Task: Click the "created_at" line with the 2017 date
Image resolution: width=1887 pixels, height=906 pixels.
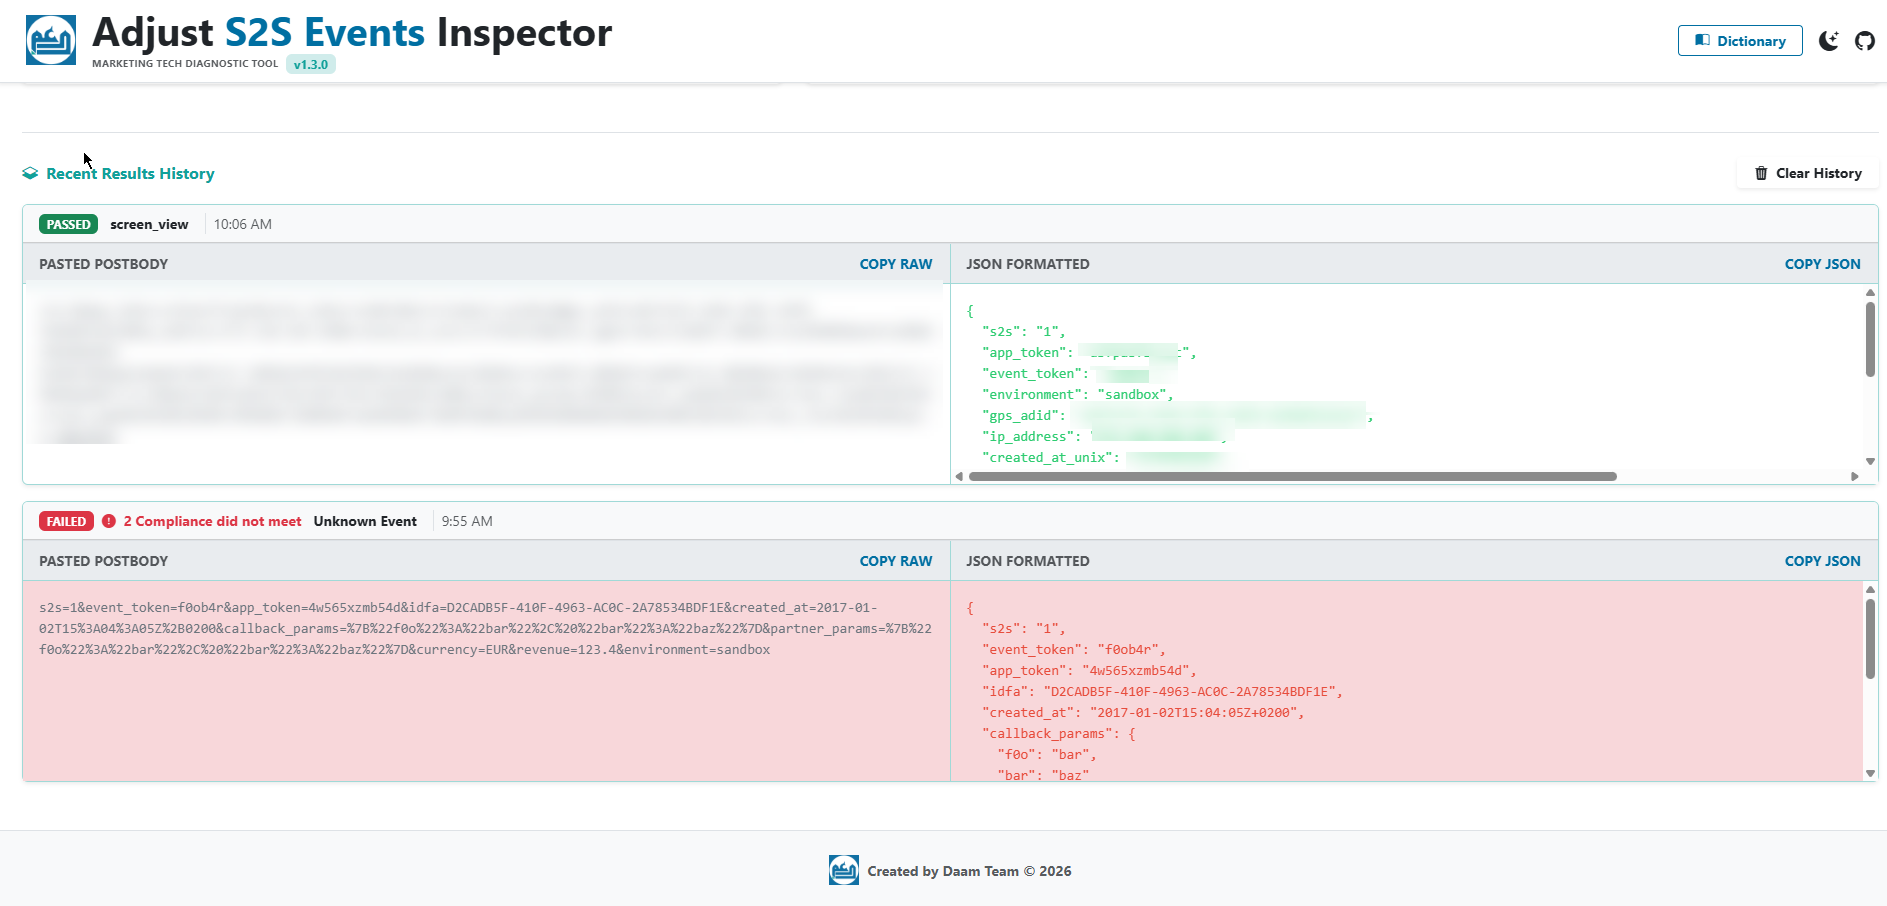Action: pos(1144,713)
